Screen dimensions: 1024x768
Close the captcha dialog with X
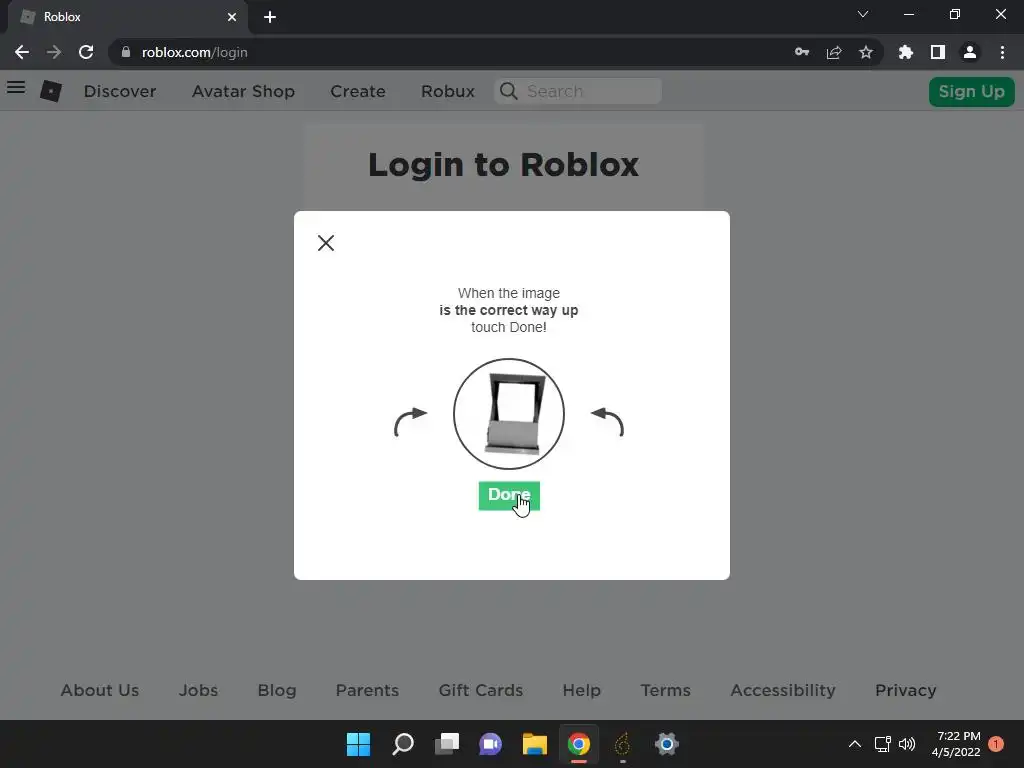[325, 243]
